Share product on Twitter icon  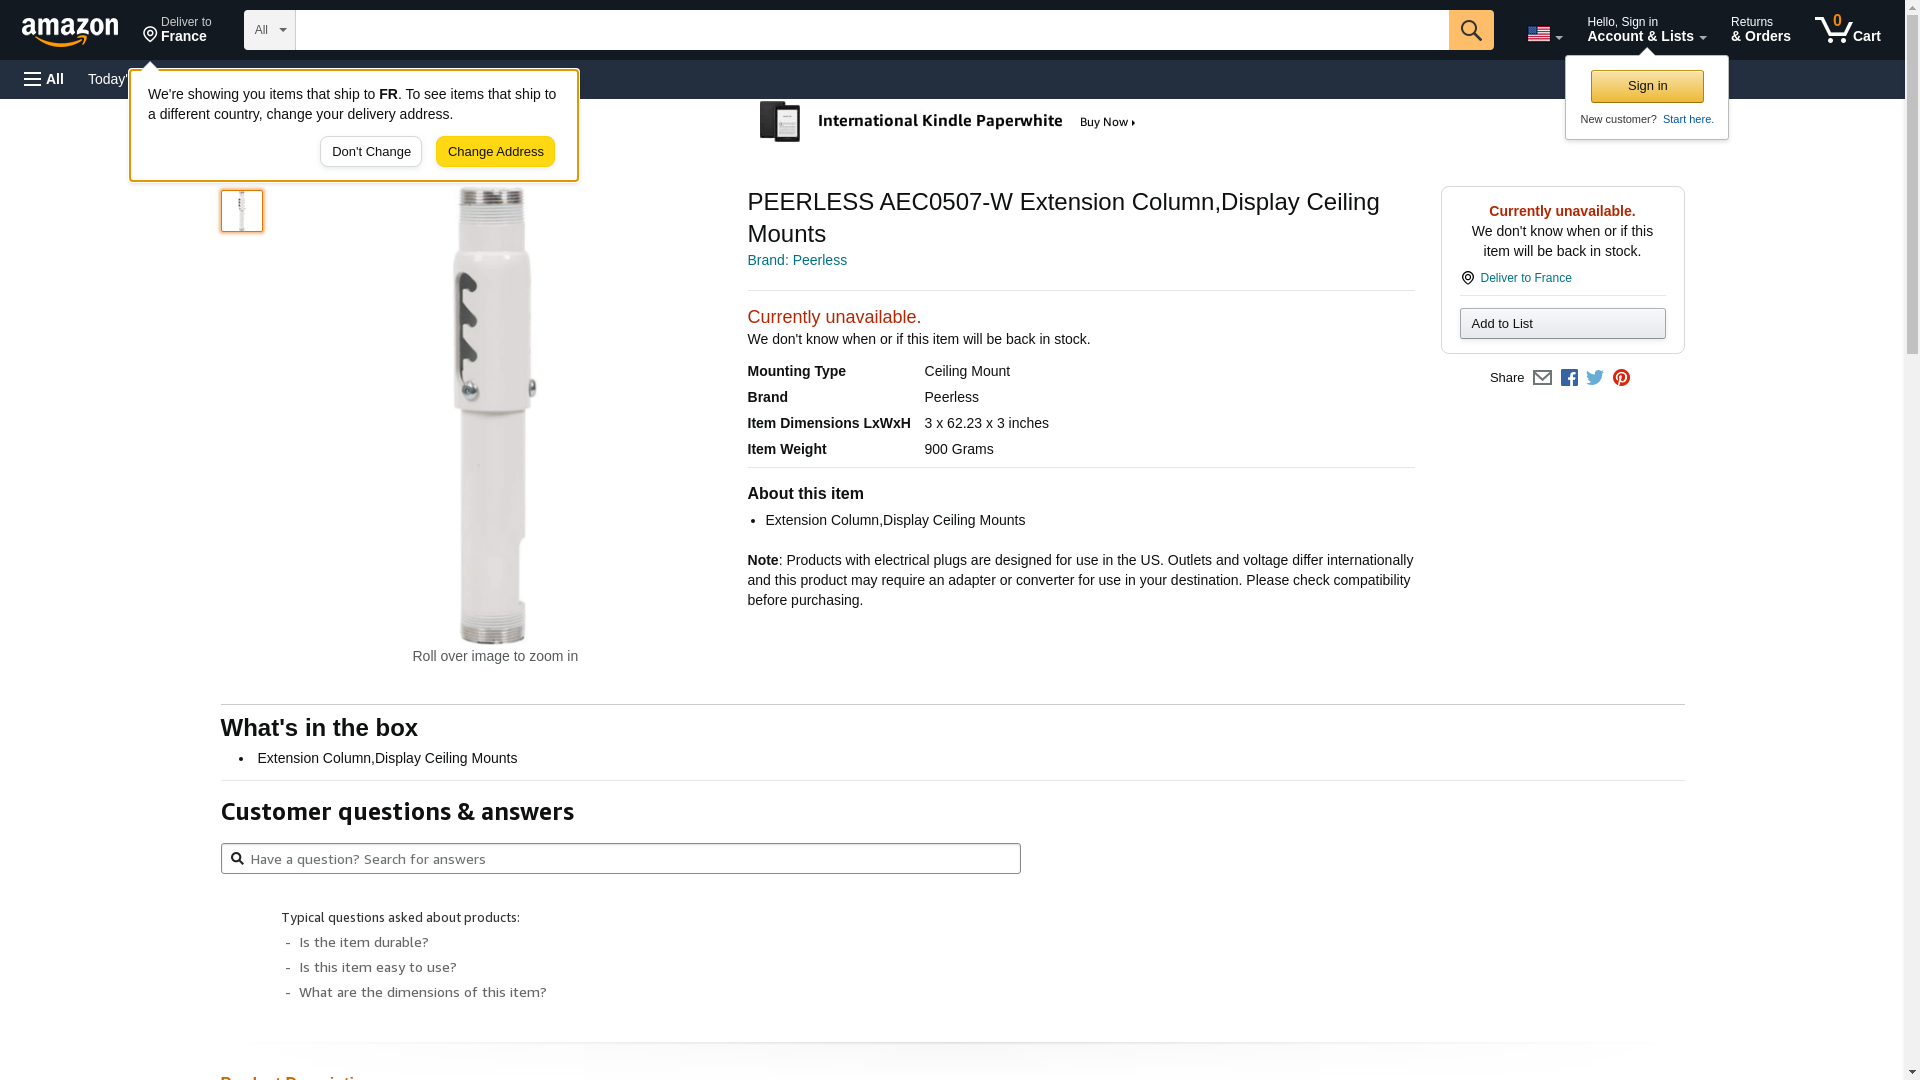point(1595,378)
